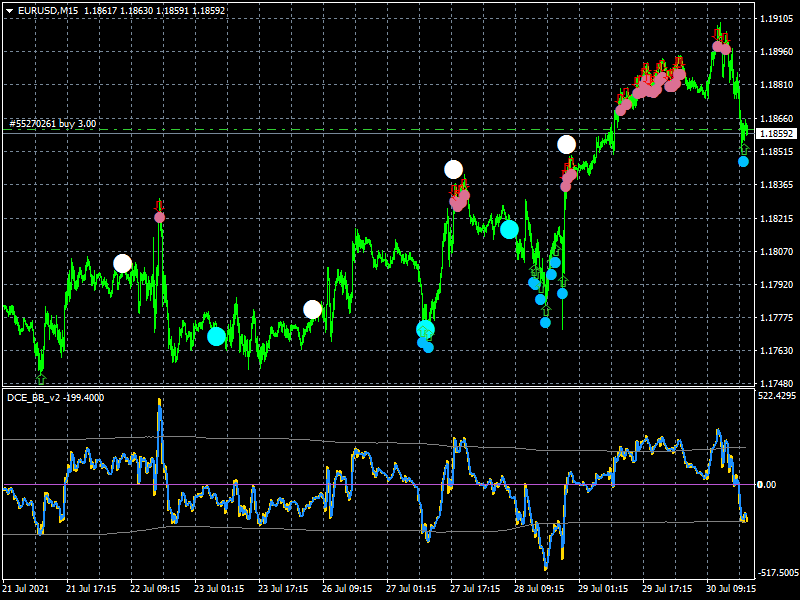Click indicator zero level label 0.00
The height and width of the screenshot is (600, 800).
(766, 484)
